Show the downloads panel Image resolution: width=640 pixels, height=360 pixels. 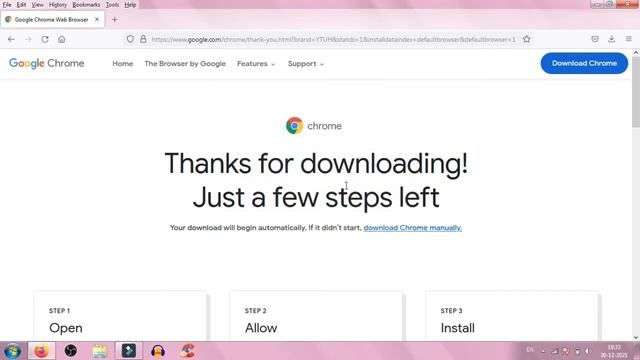611,39
